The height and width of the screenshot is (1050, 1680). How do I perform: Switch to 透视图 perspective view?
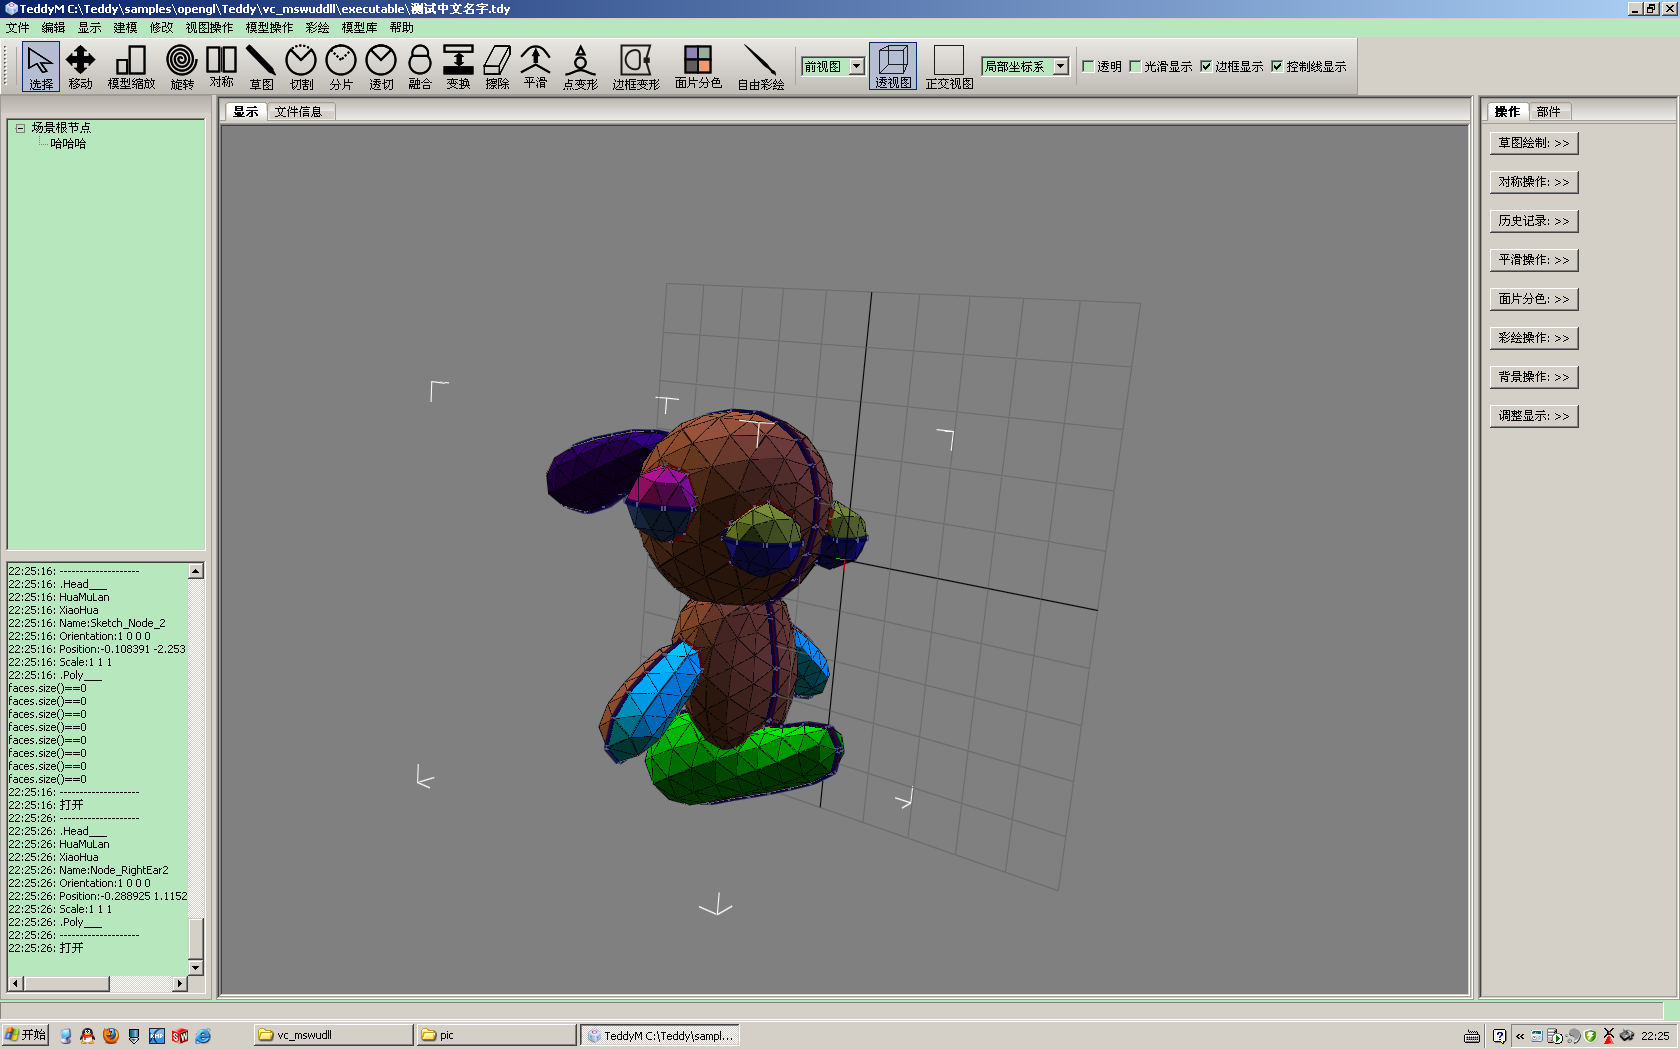(x=893, y=67)
